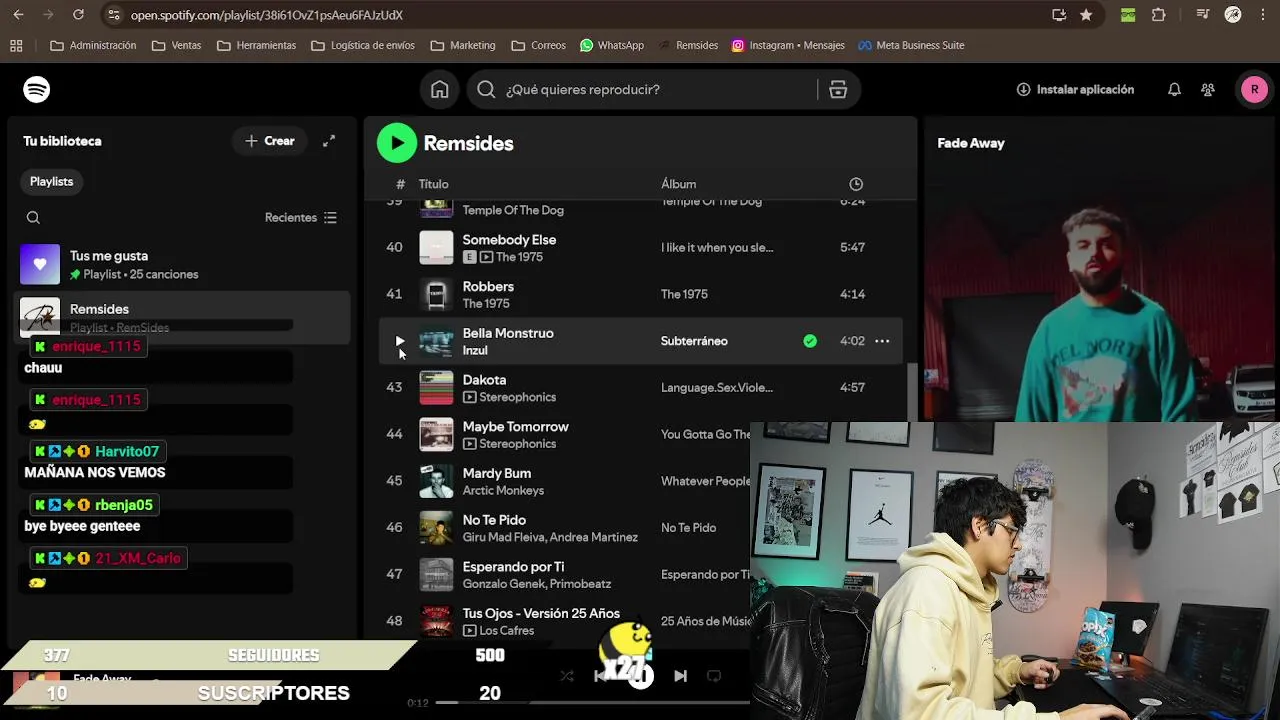1280x720 pixels.
Task: Play Bella Monstruo with row play icon
Action: coord(400,341)
